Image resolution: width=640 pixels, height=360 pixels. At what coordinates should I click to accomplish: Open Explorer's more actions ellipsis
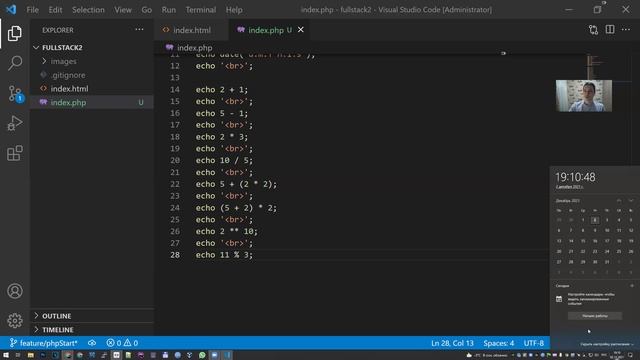tap(139, 29)
